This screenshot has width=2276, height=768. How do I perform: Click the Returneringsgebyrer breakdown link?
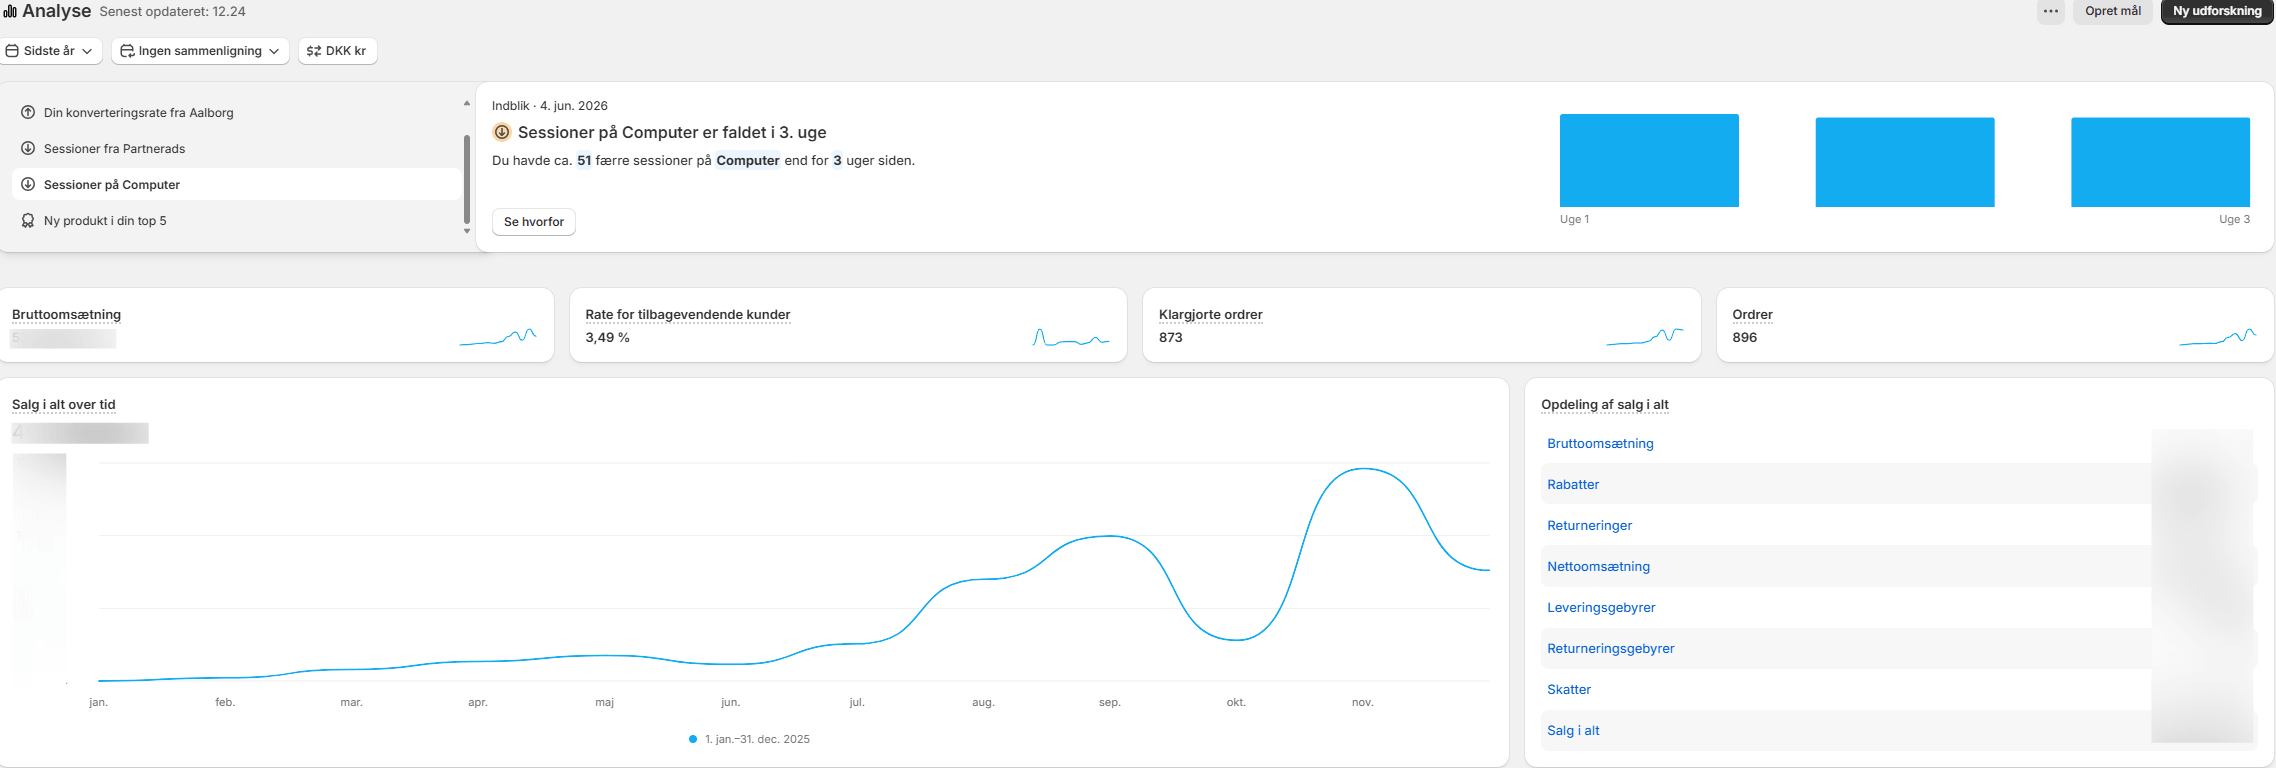point(1610,649)
